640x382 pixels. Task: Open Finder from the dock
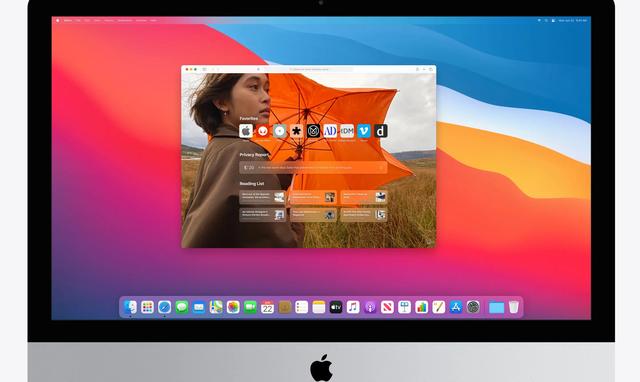[130, 306]
